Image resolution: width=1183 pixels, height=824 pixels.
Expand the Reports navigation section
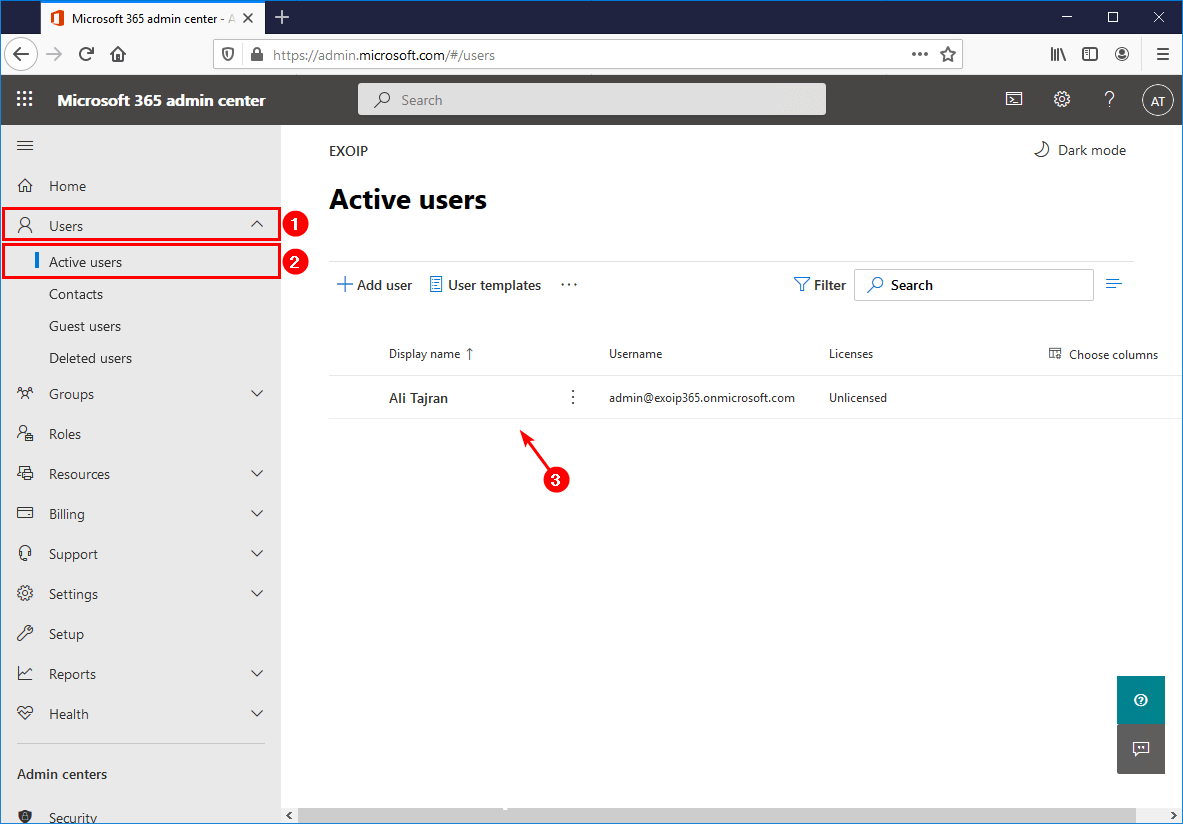(x=257, y=674)
